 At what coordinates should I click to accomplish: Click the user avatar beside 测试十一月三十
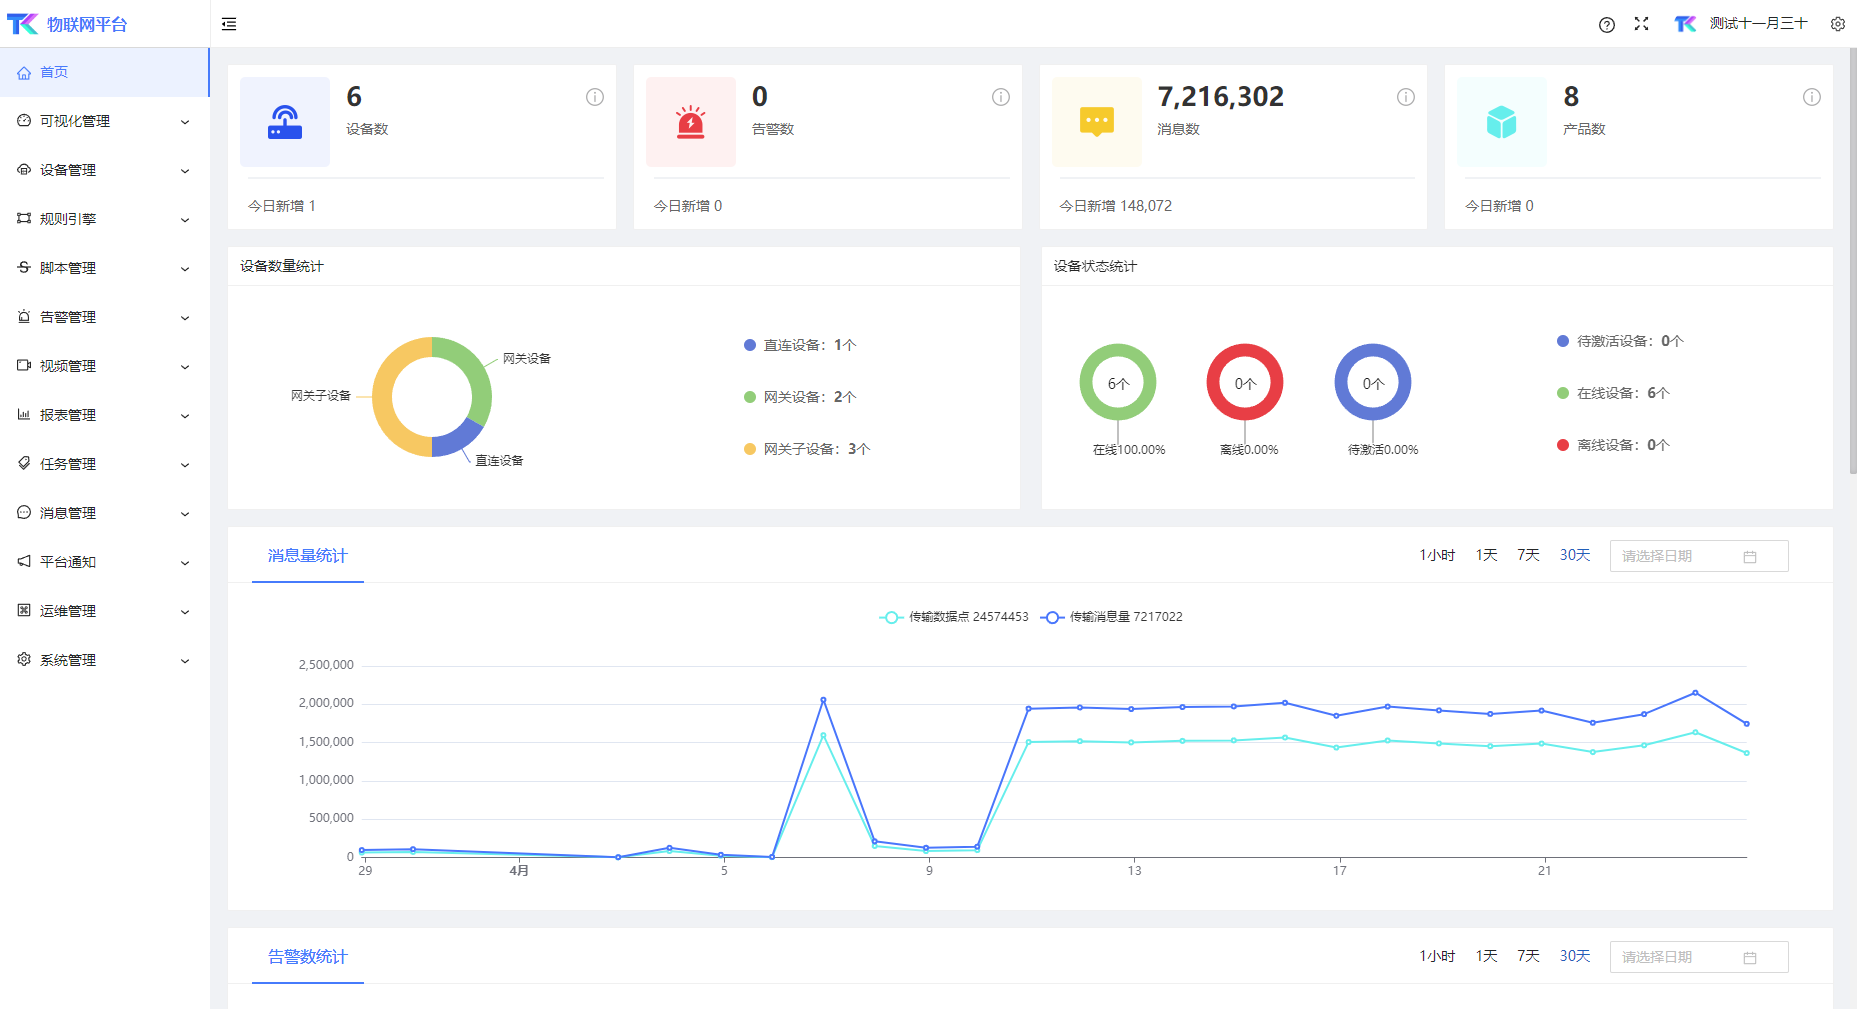coord(1685,24)
